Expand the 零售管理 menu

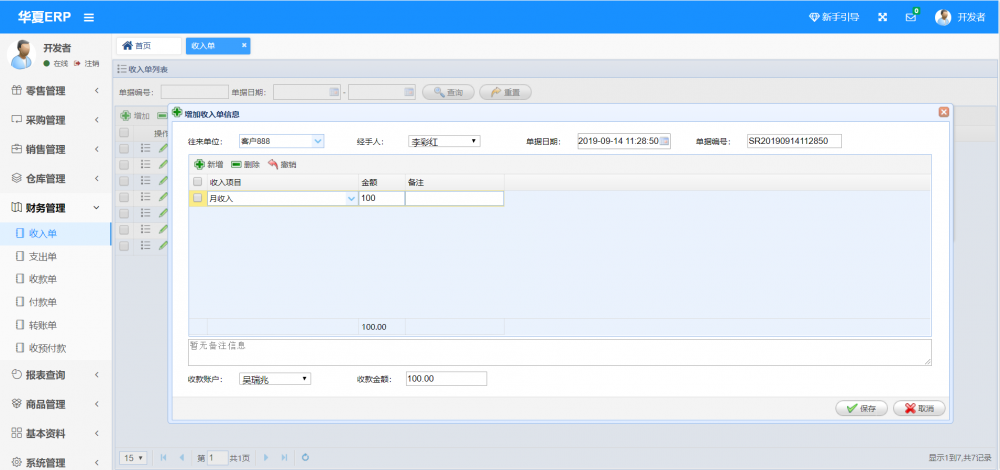tap(55, 91)
